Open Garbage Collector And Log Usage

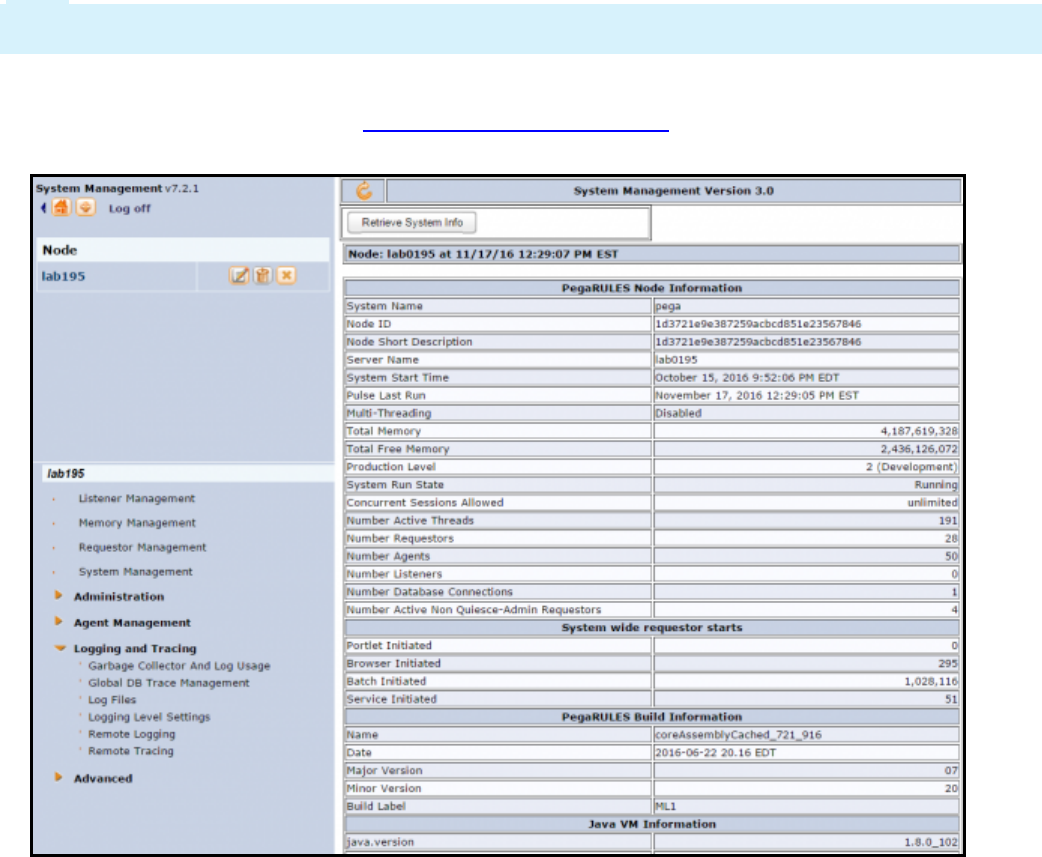point(179,666)
